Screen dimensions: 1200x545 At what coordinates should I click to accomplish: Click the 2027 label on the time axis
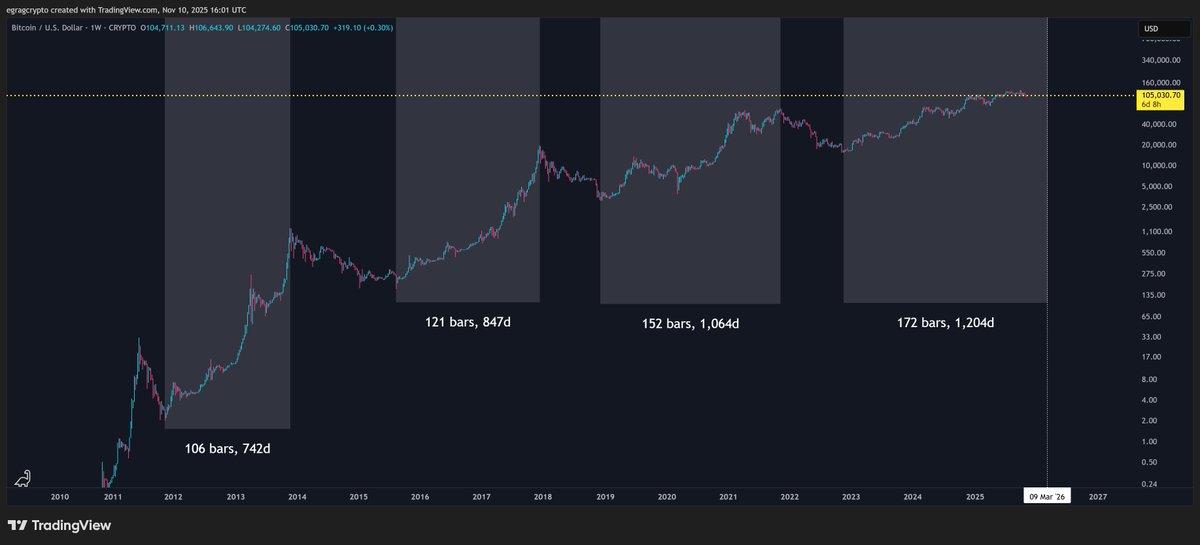tap(1097, 496)
